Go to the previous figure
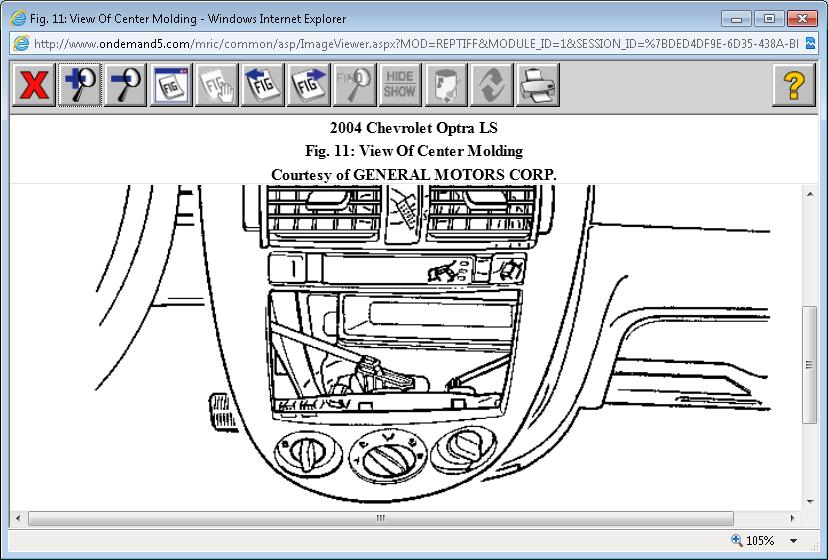Screen dimensions: 828x560 click(263, 86)
